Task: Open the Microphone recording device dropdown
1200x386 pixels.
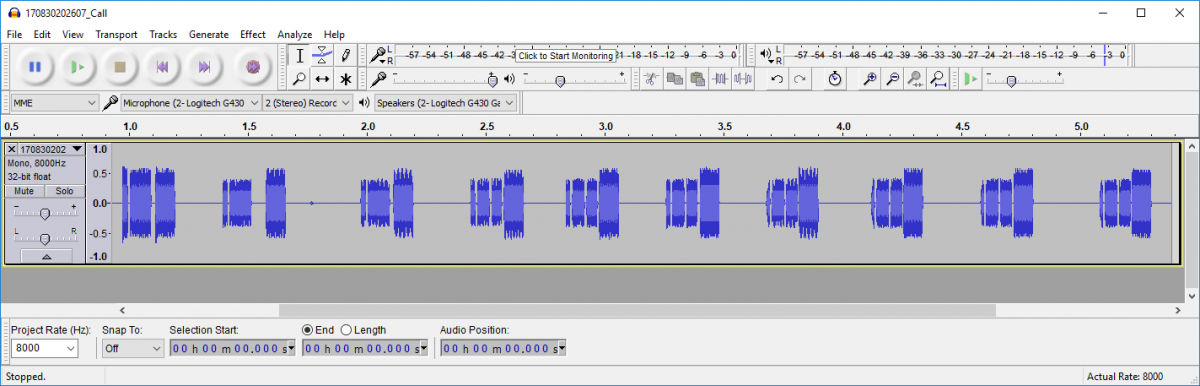Action: point(190,102)
